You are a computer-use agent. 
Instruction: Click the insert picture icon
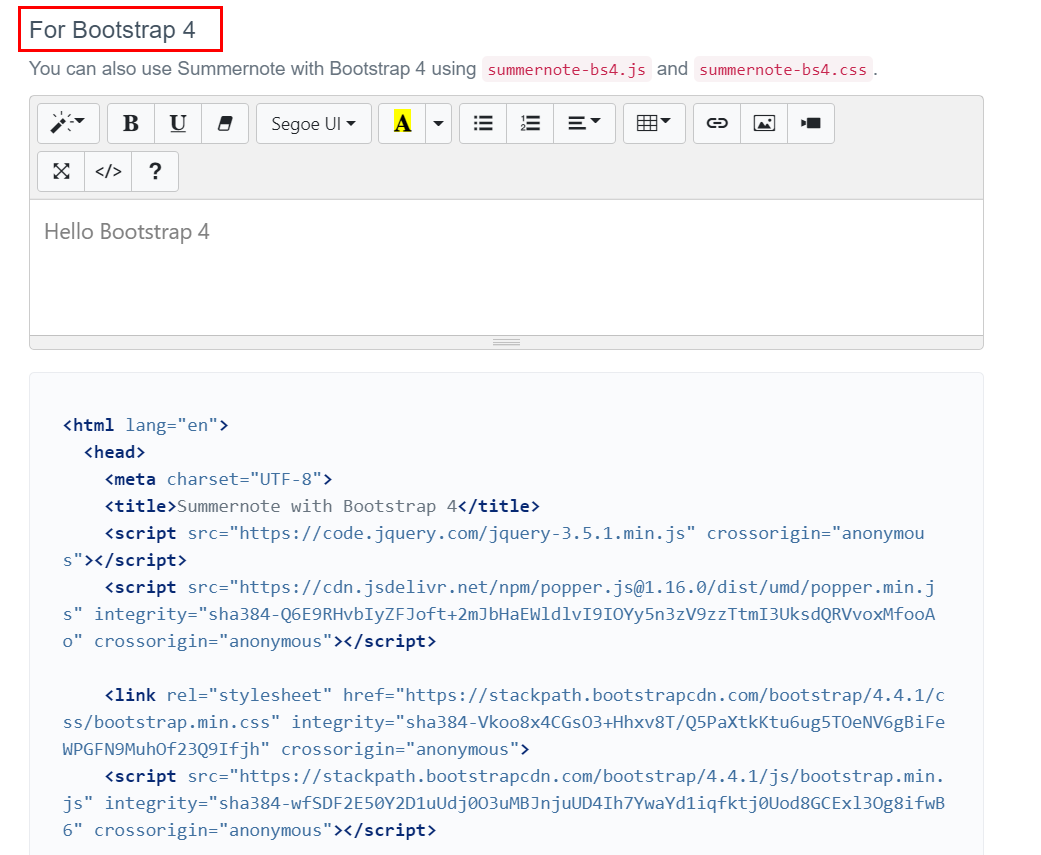(764, 123)
